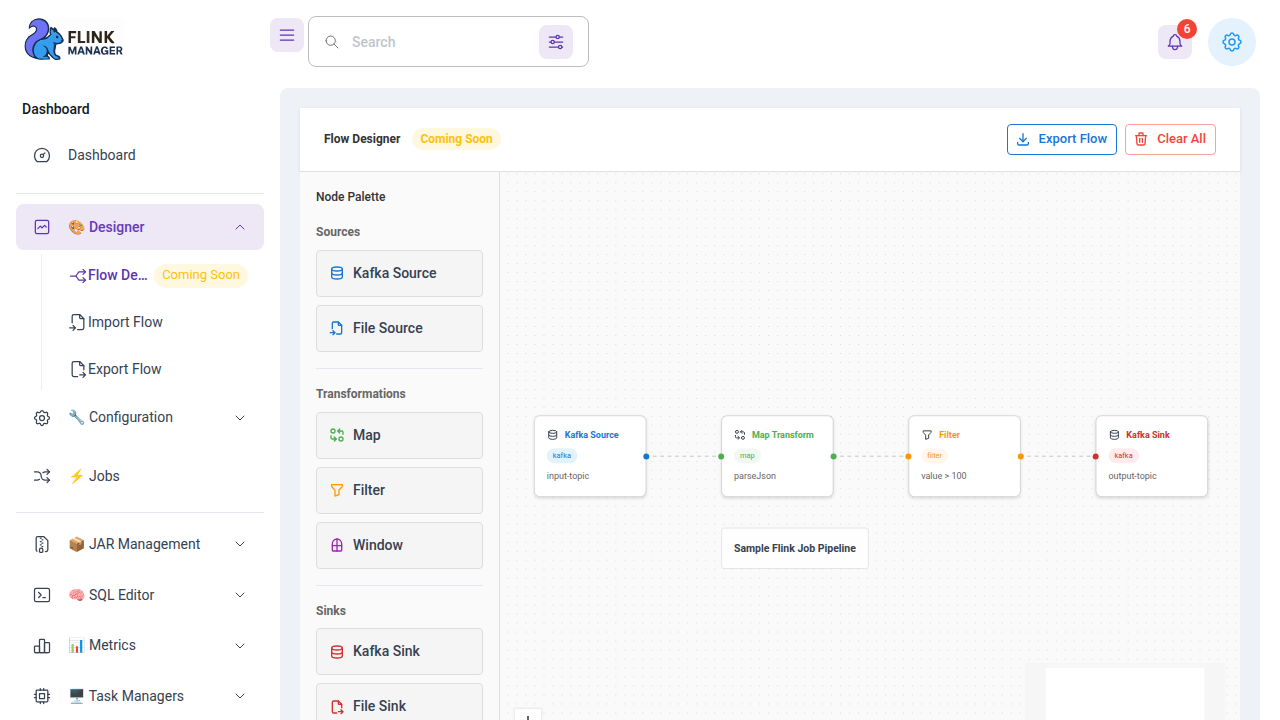
Task: Click the File Source icon in palette
Action: point(337,328)
